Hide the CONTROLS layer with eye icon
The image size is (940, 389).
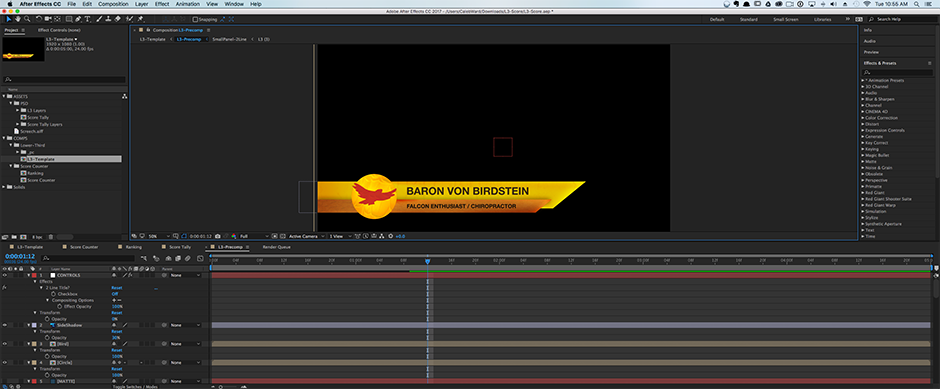coord(4,275)
